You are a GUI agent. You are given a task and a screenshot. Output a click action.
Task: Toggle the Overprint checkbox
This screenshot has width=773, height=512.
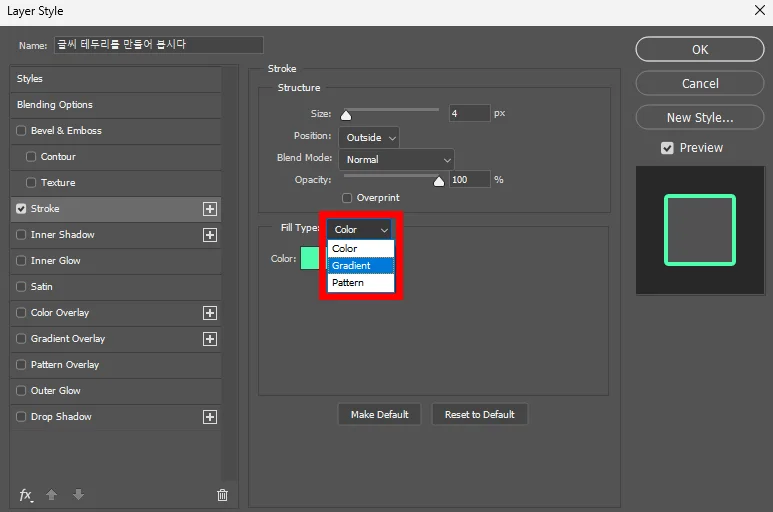click(x=347, y=198)
